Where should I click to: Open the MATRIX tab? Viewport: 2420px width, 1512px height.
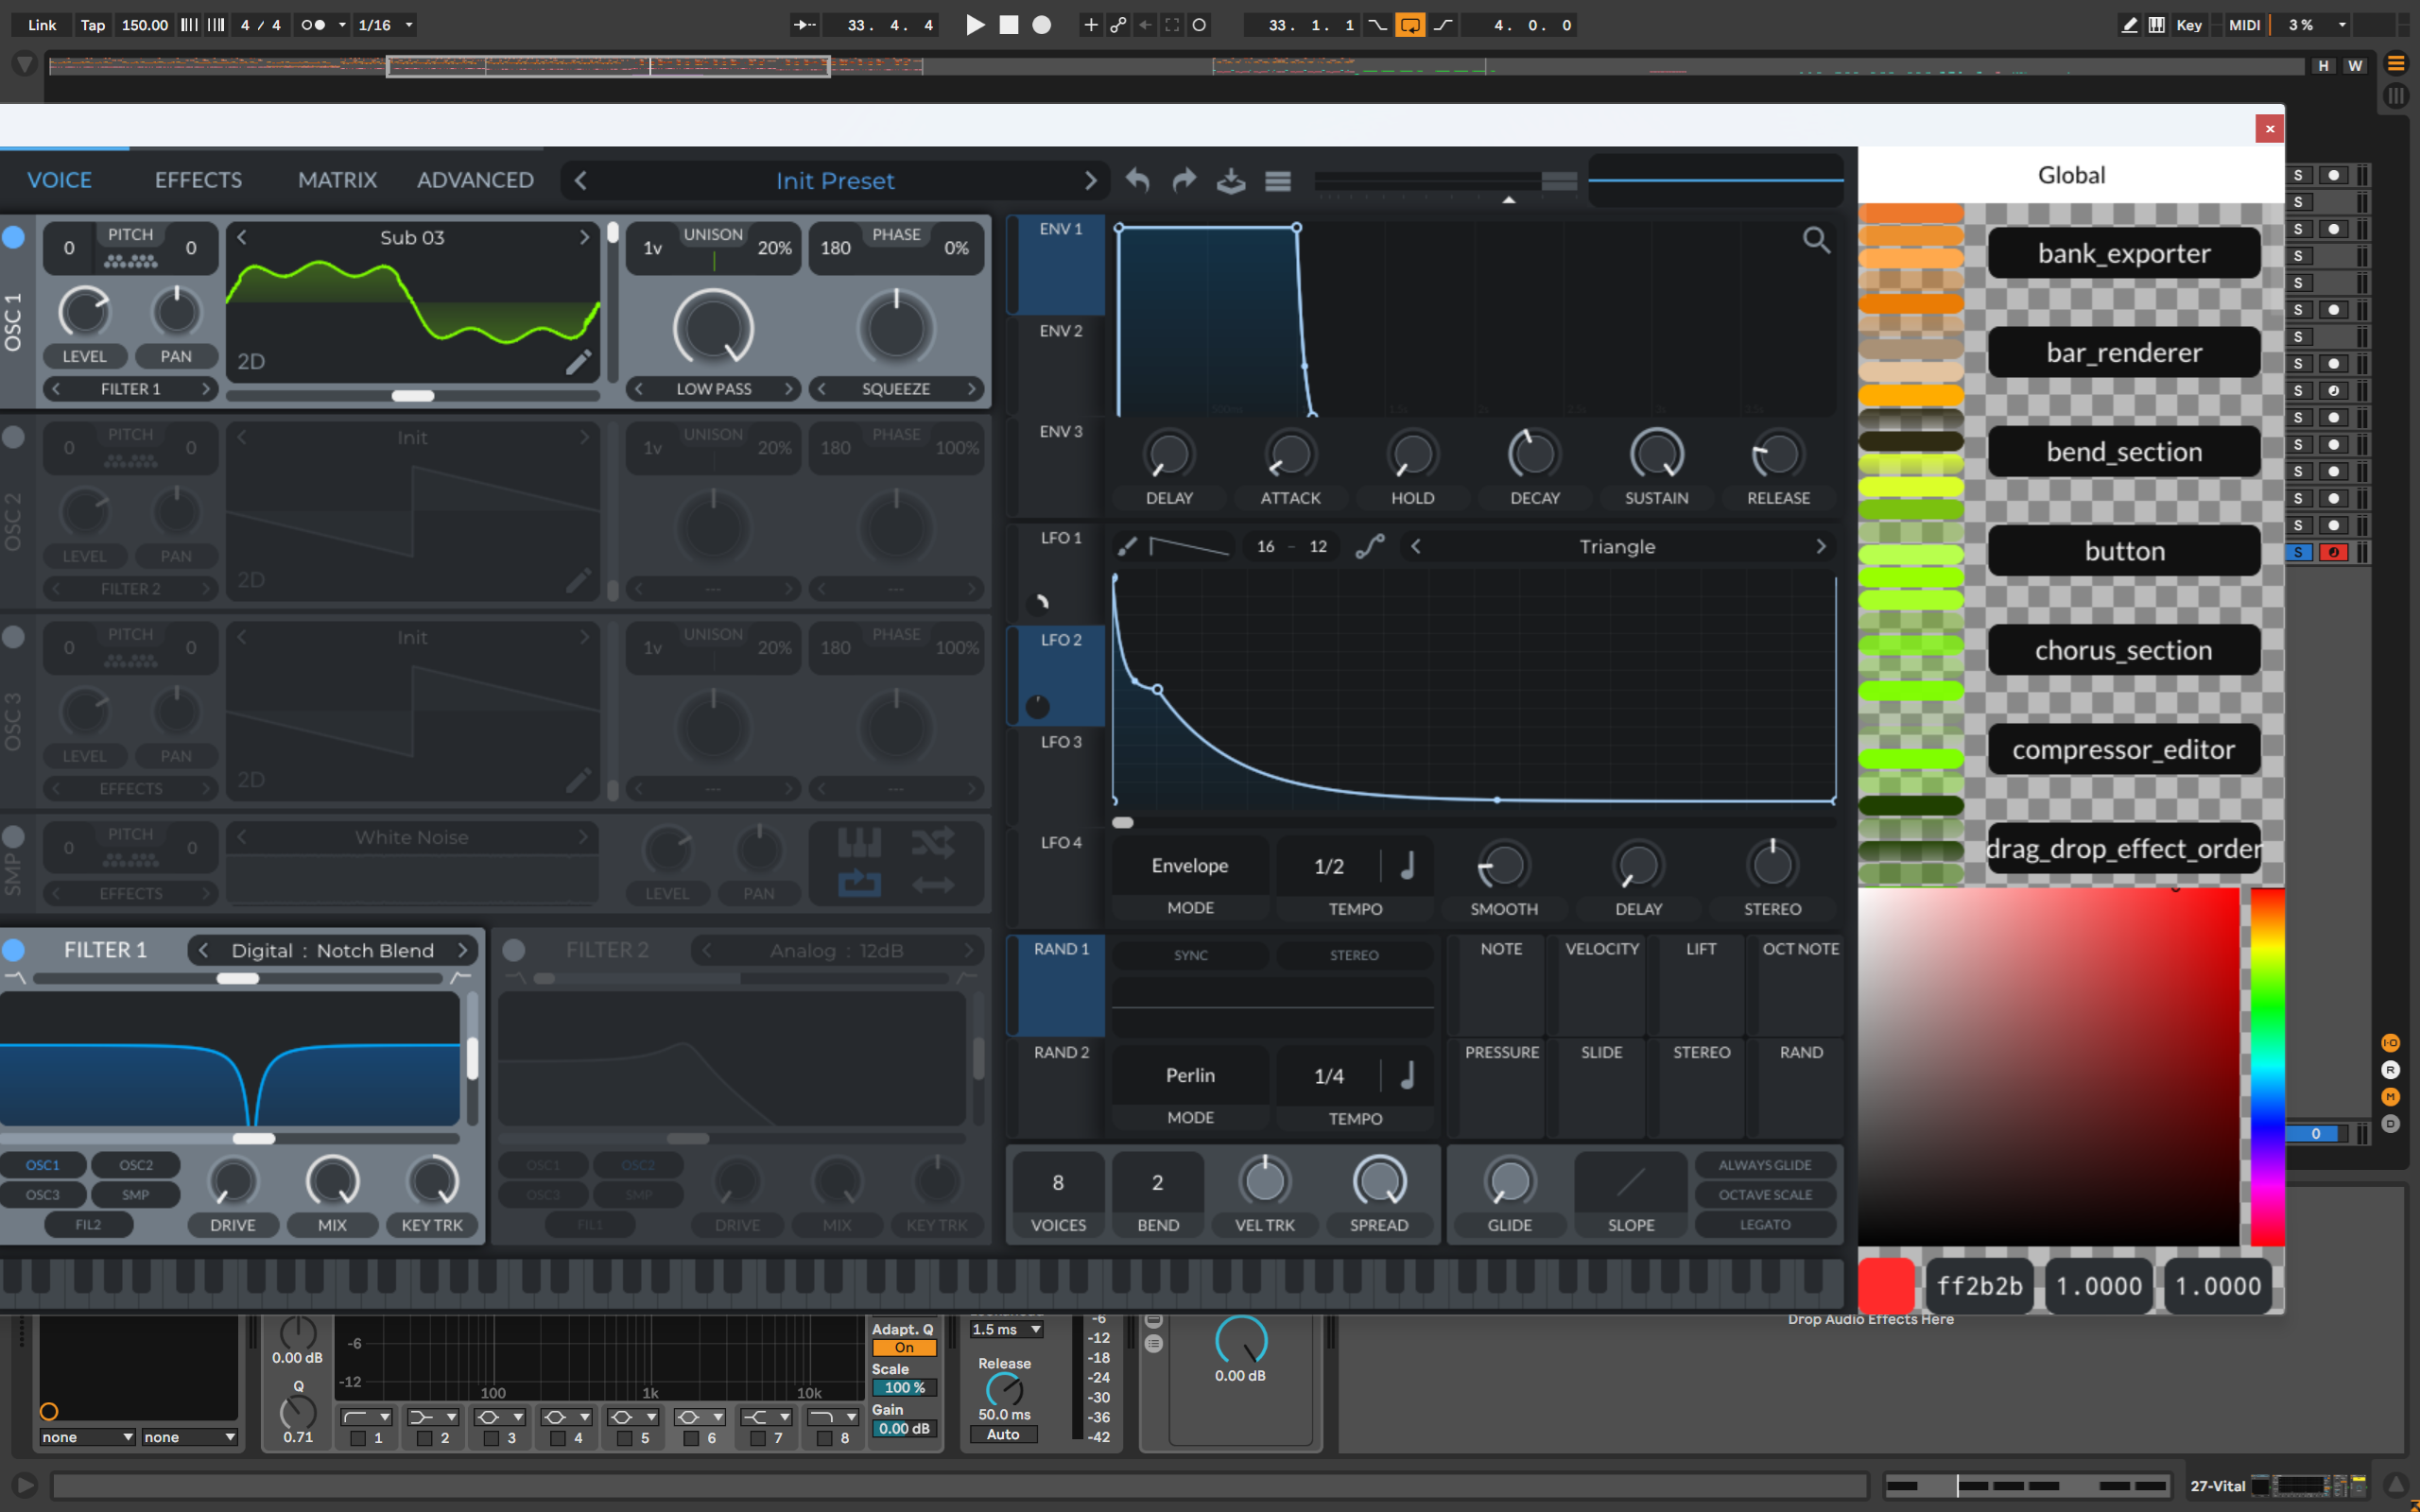coord(337,180)
